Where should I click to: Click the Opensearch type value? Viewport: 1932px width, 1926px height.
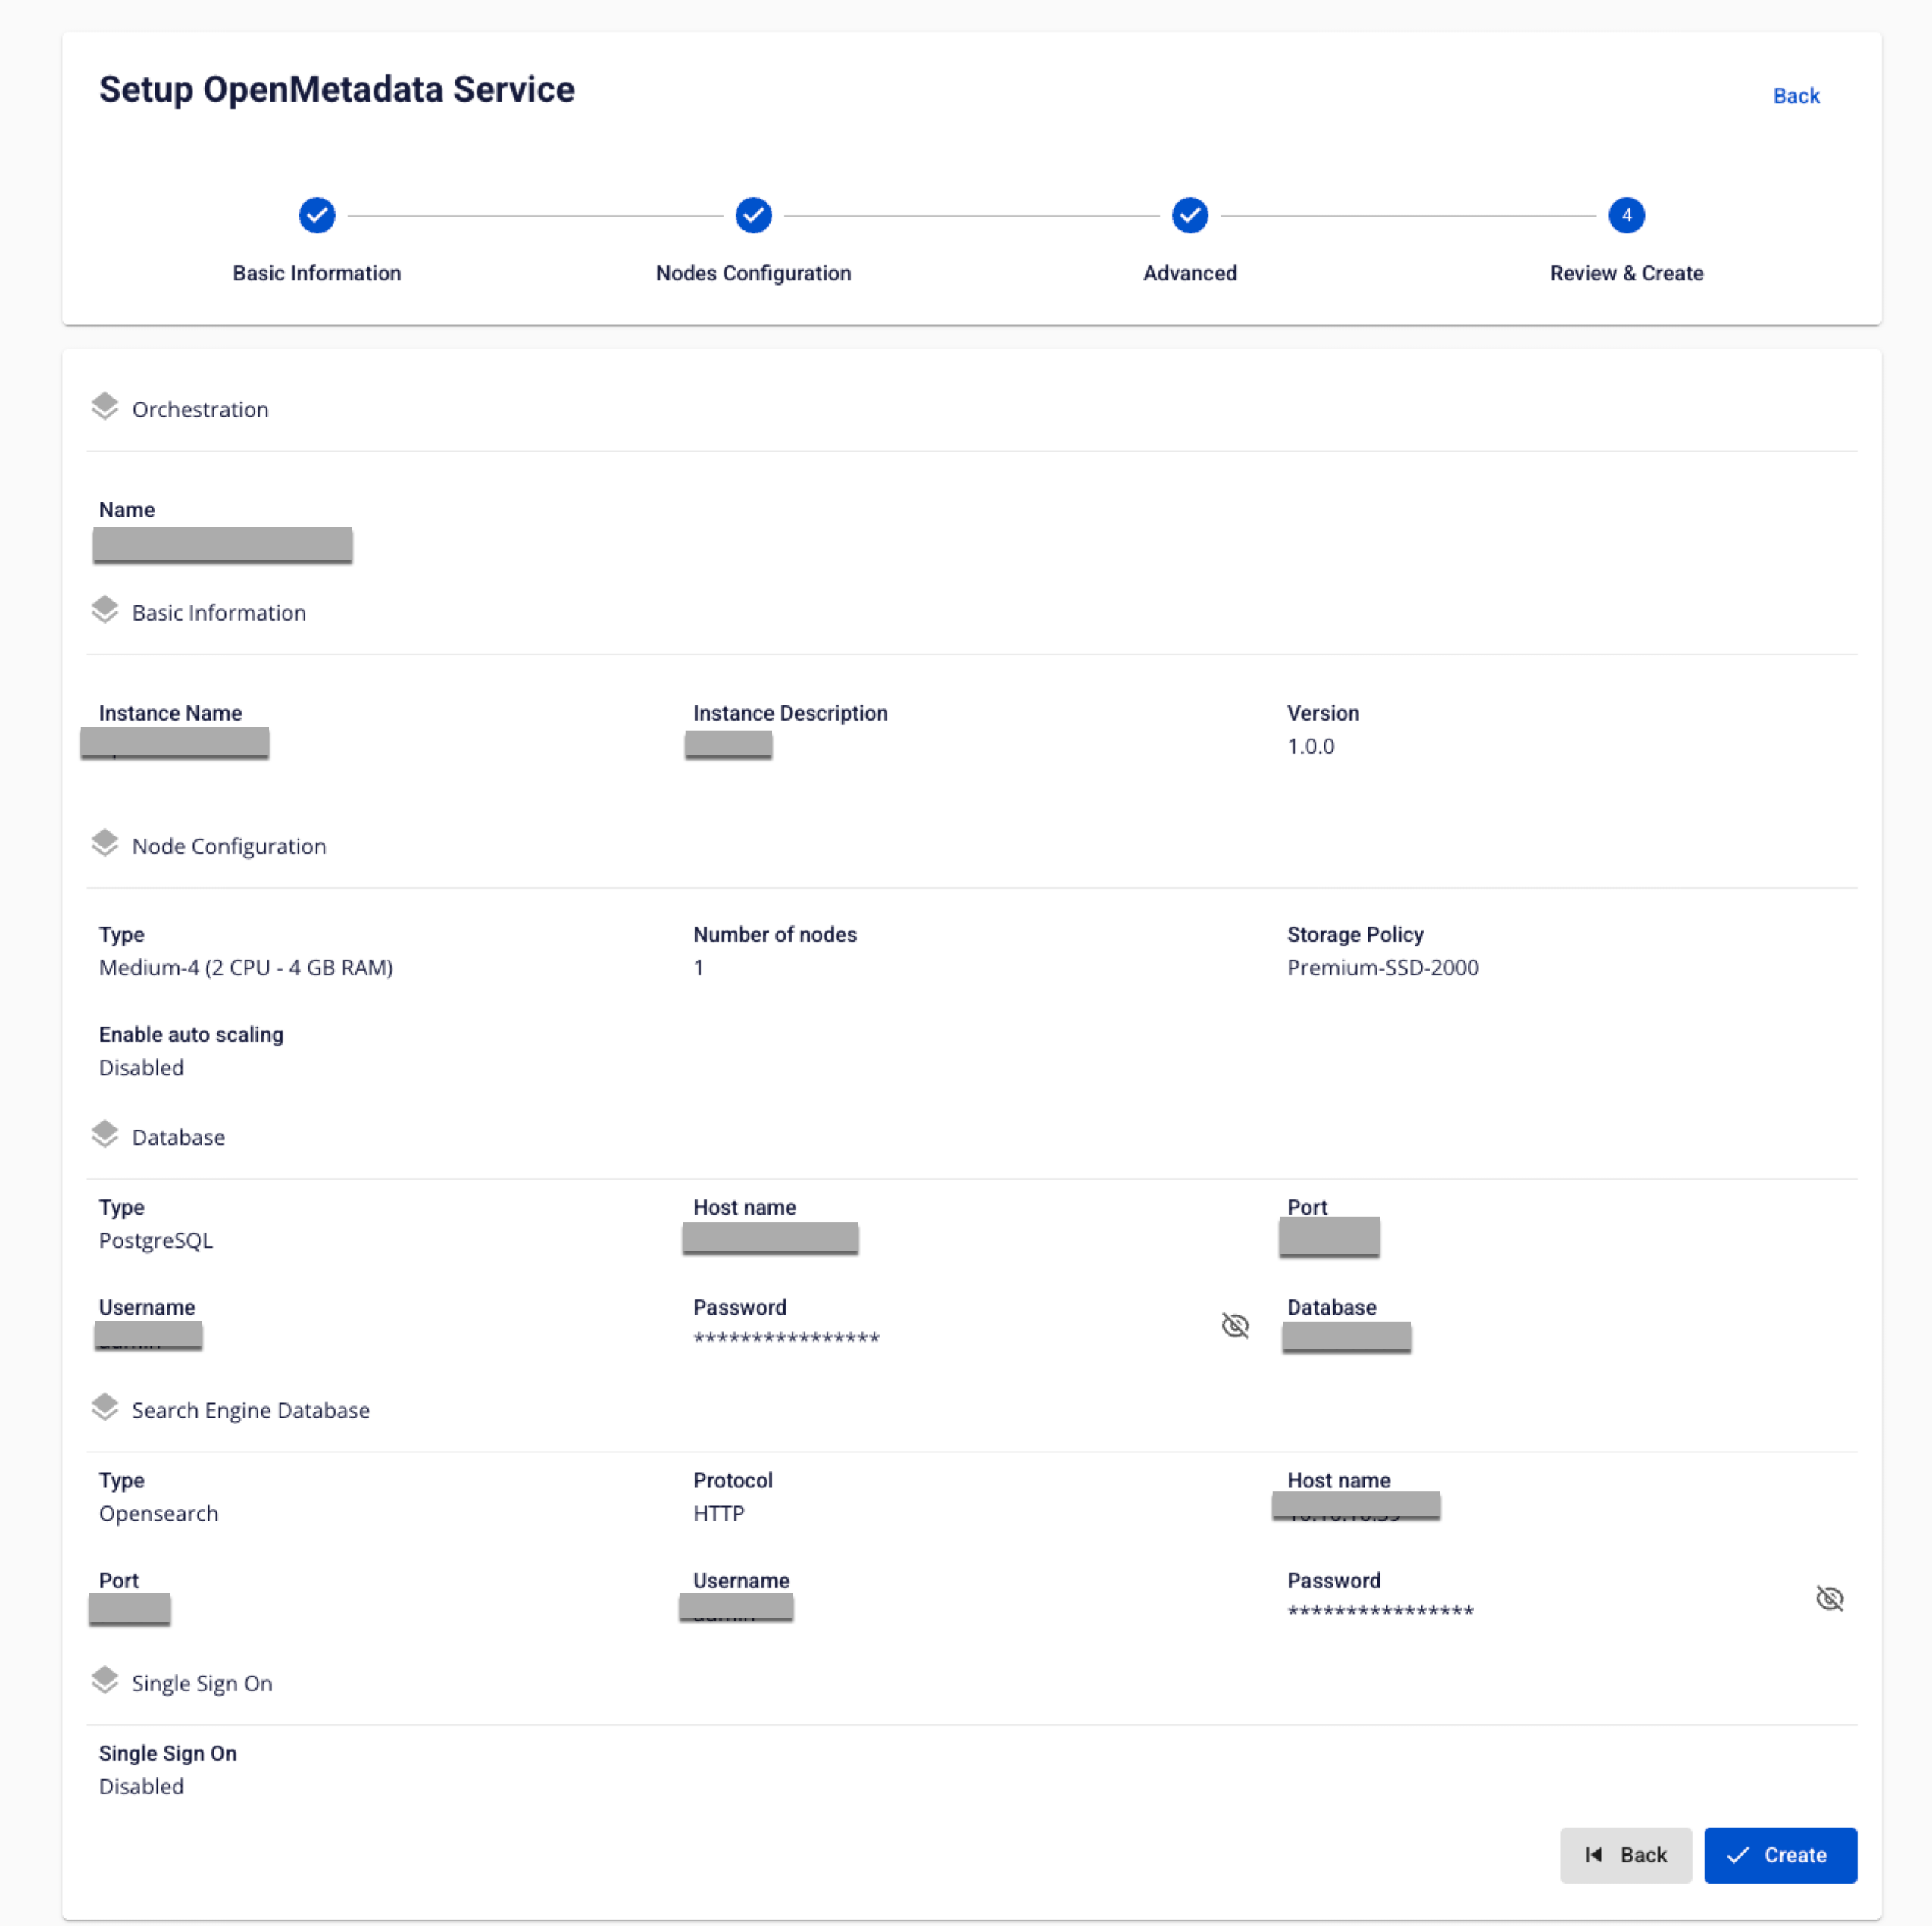click(x=158, y=1513)
